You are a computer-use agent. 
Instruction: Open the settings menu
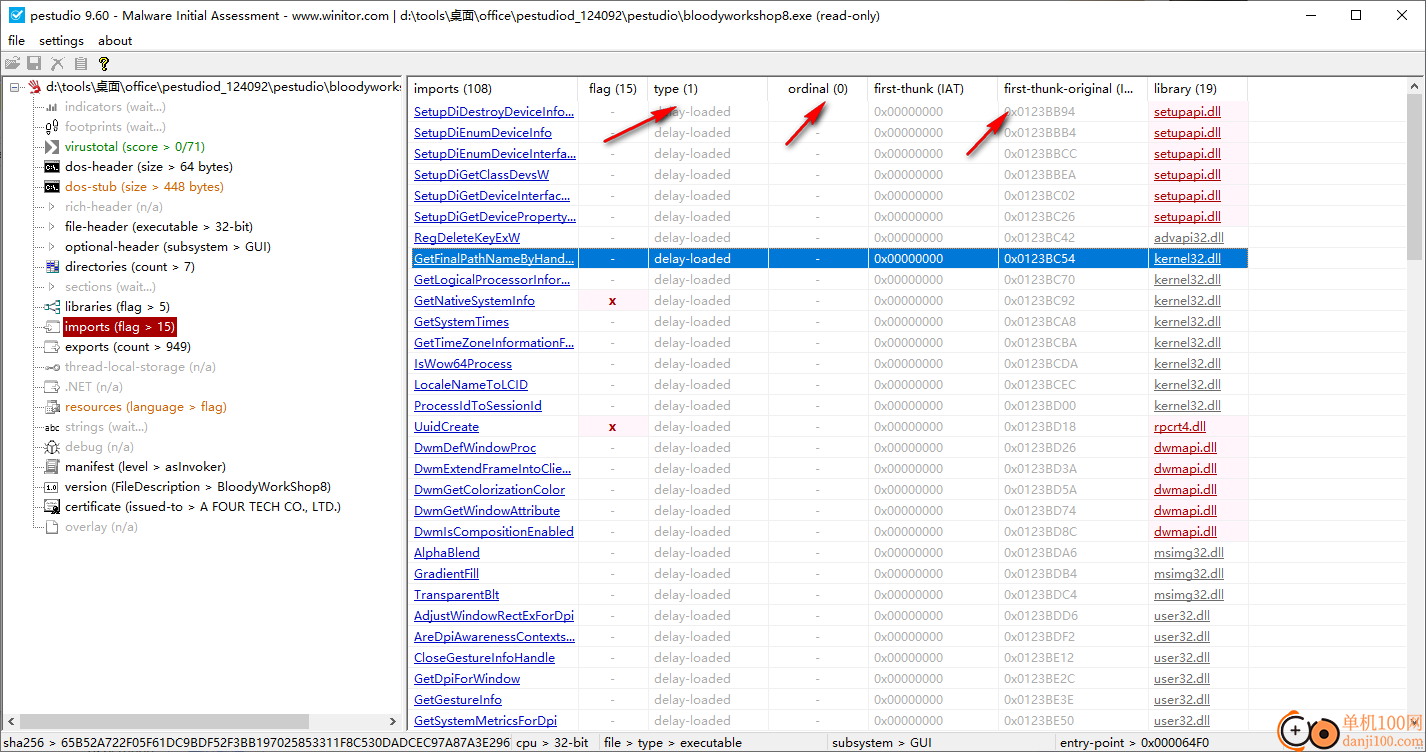click(61, 41)
